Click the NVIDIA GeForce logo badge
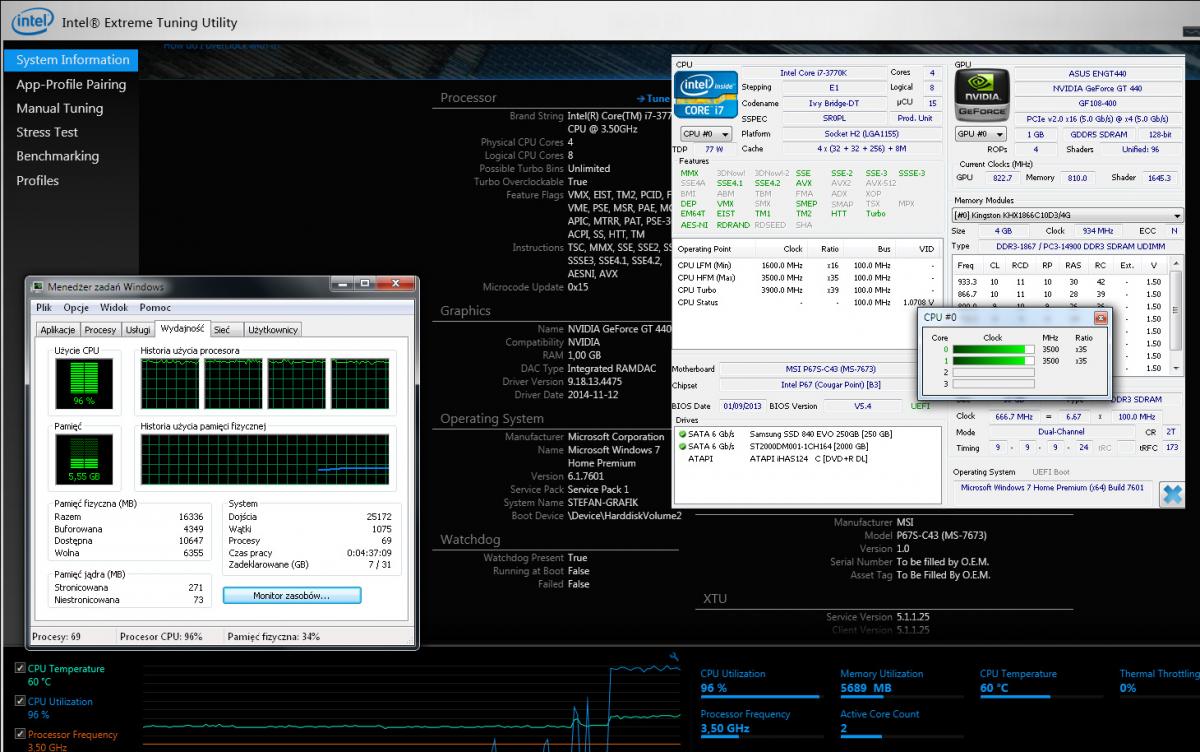Screen dimensions: 1200x752 pos(980,97)
